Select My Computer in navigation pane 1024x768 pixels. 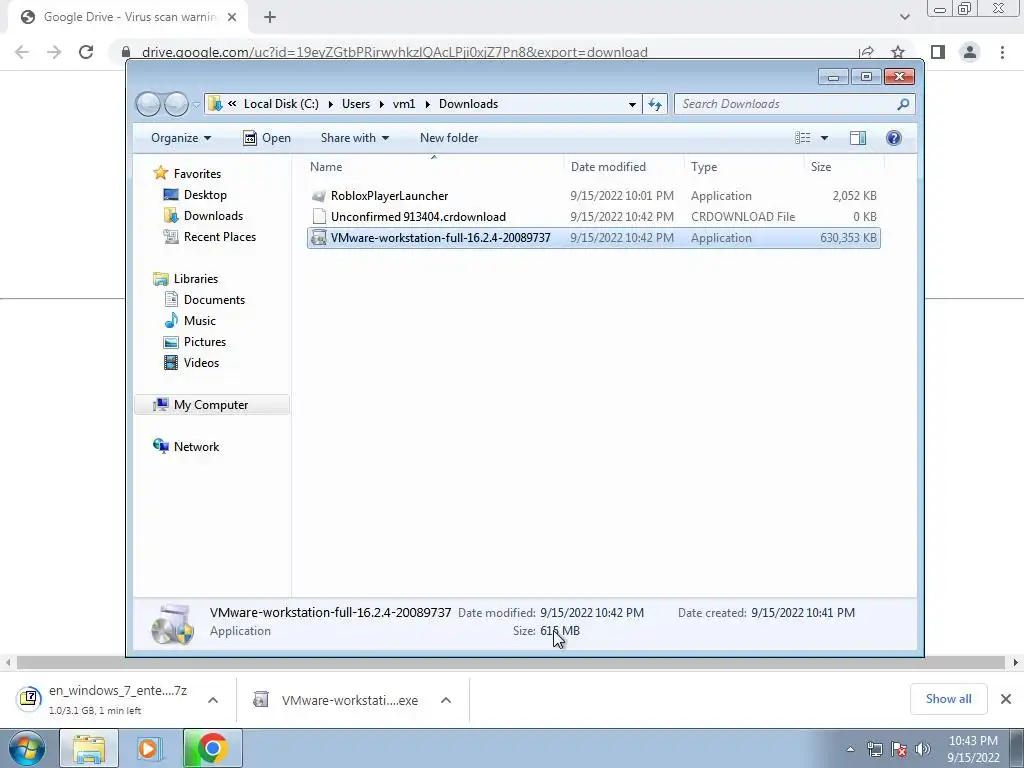211,405
